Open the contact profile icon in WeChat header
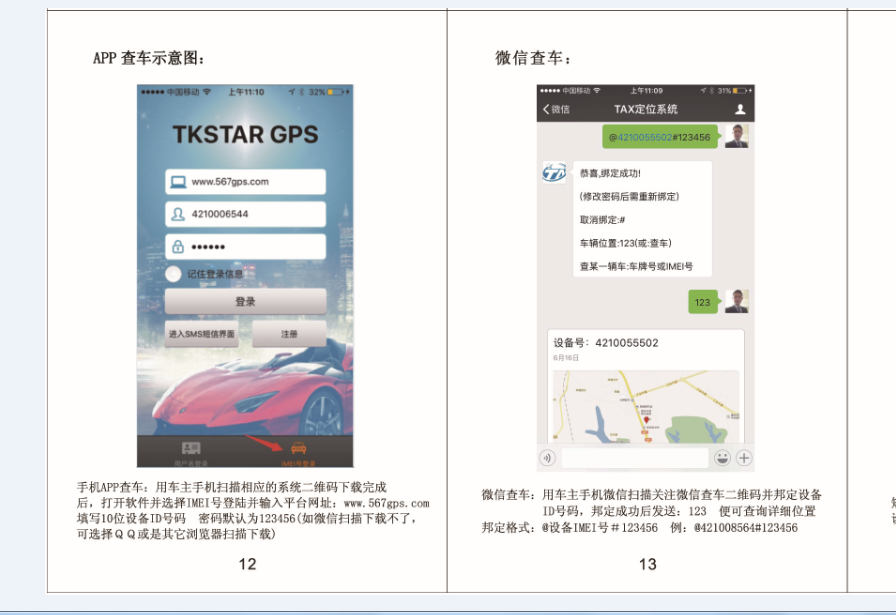896x615 pixels. point(740,109)
